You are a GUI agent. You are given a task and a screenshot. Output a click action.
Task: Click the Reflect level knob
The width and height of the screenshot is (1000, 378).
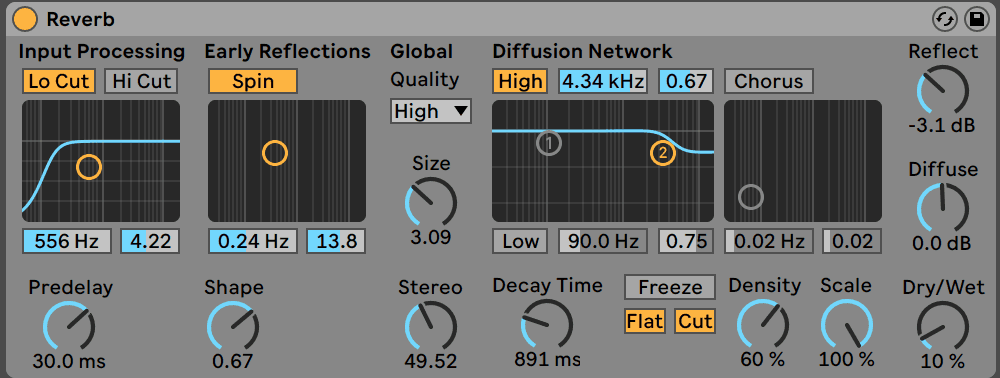click(943, 91)
